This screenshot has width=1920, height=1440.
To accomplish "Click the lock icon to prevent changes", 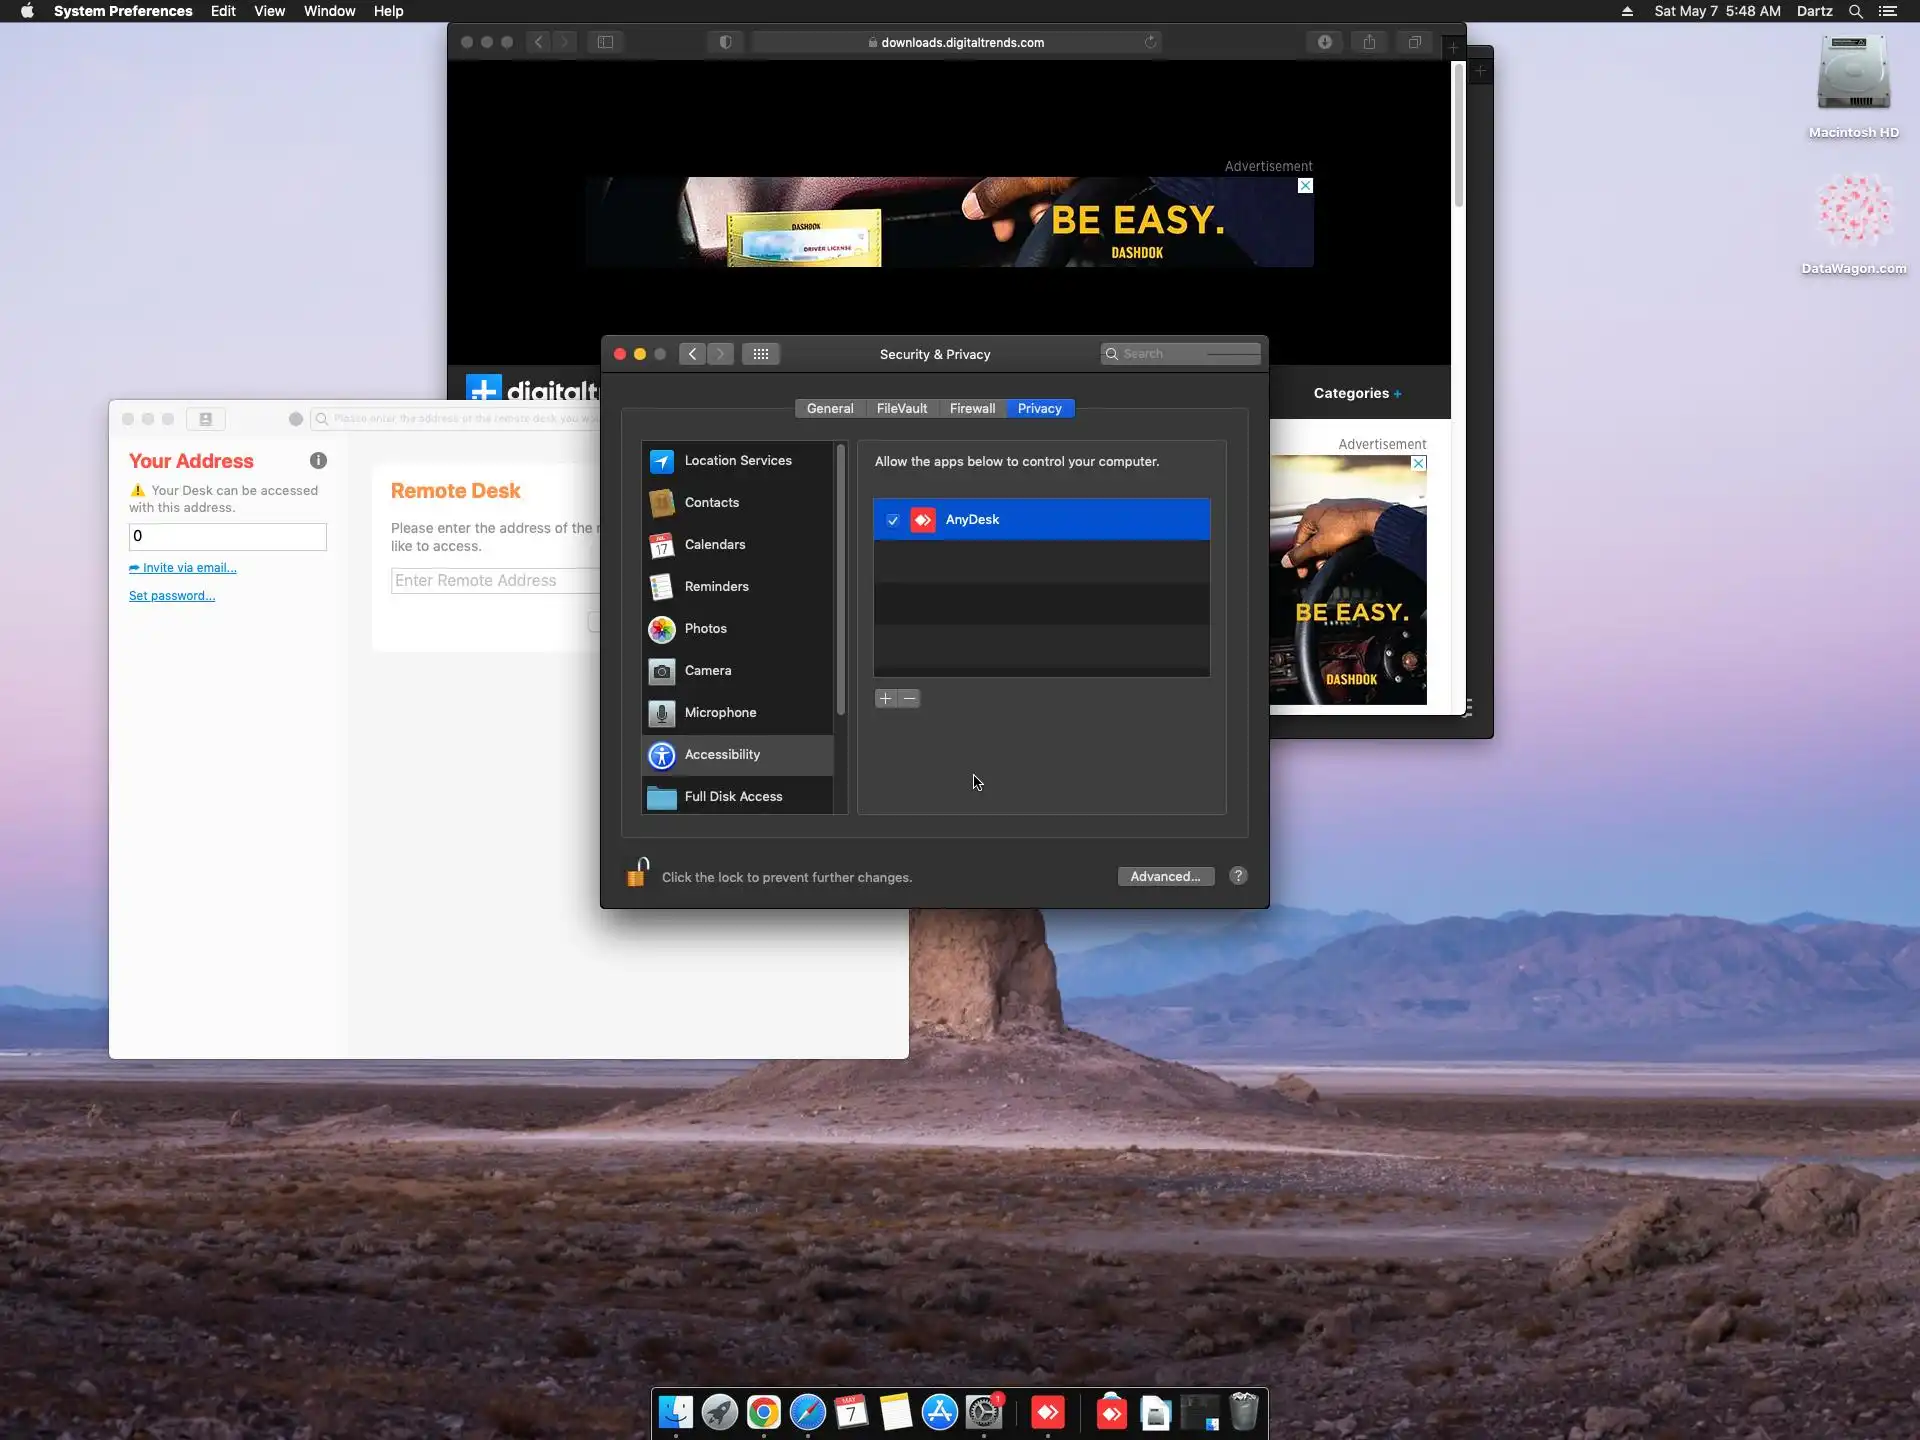I will click(637, 874).
